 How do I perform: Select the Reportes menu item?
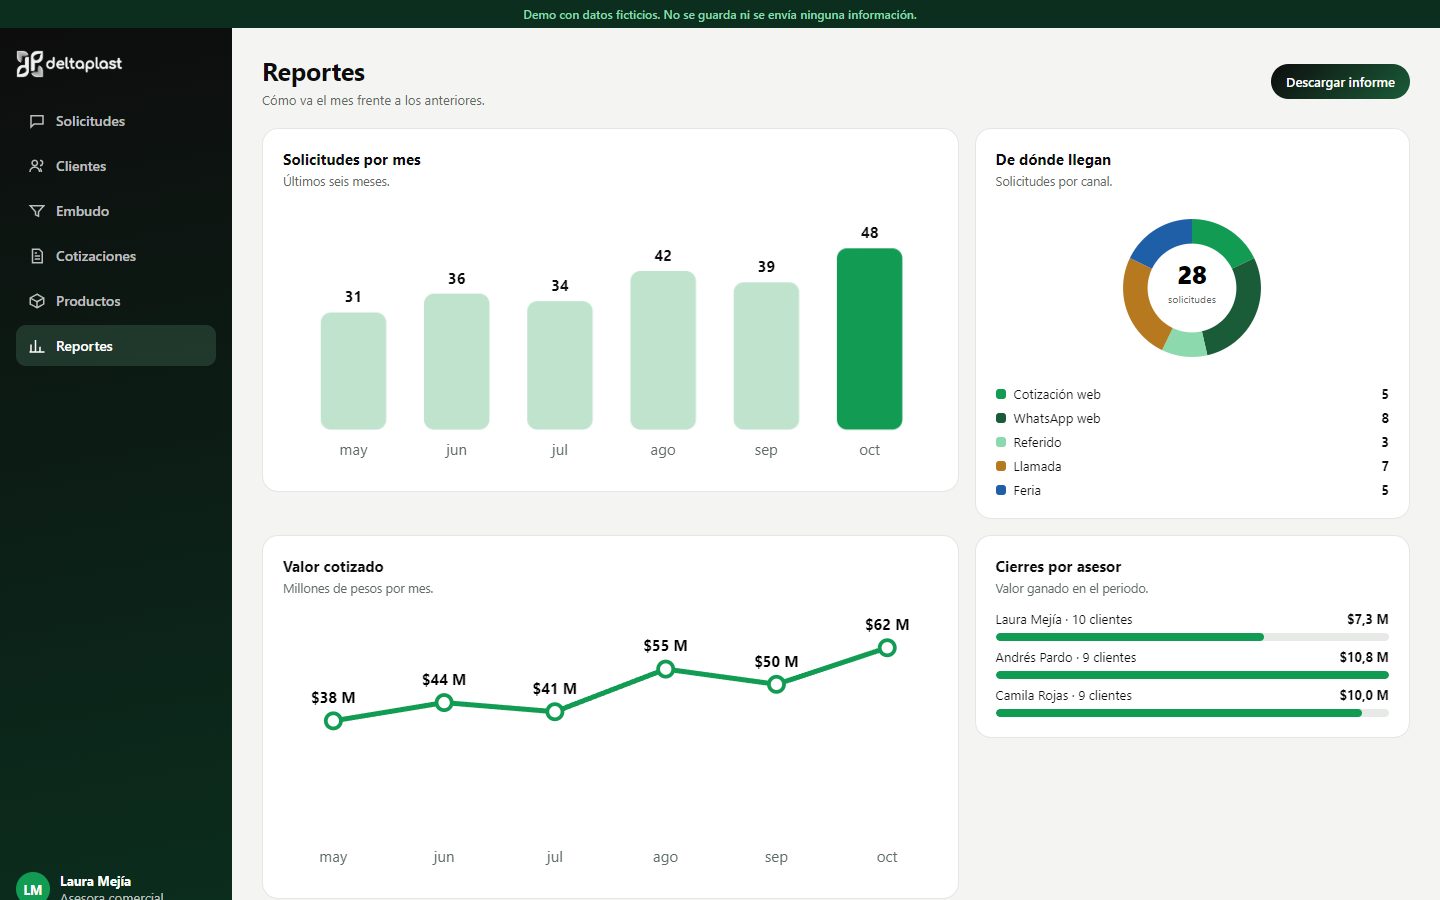pyautogui.click(x=116, y=346)
